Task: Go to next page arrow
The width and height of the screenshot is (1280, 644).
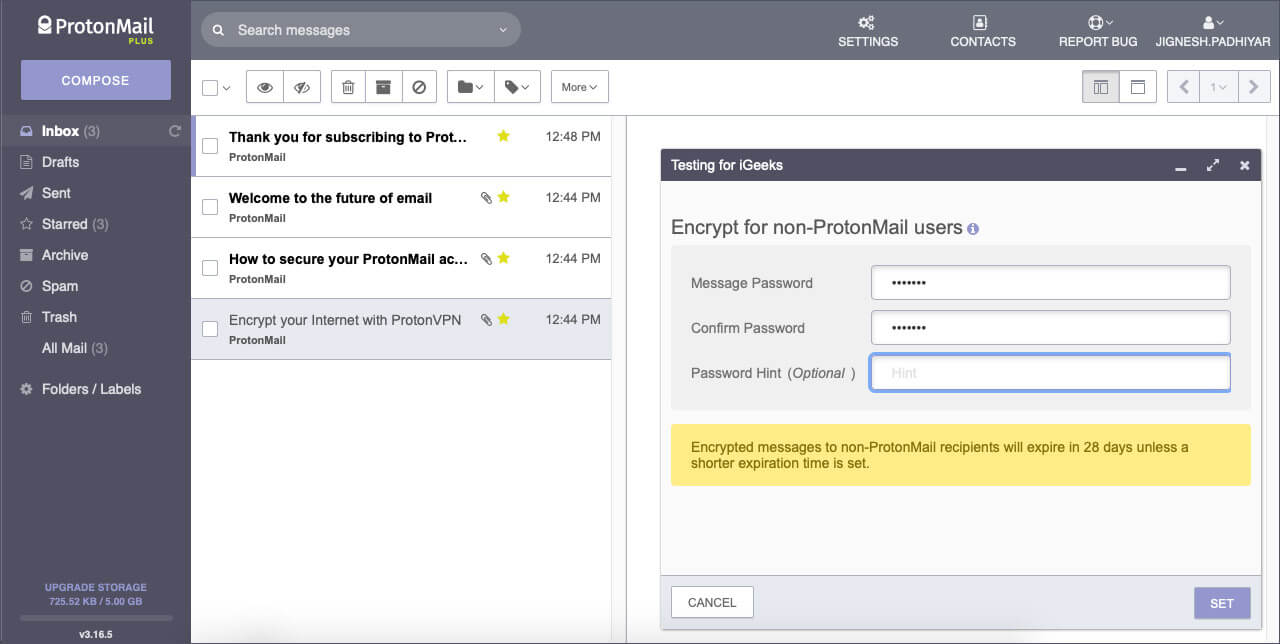Action: click(1254, 87)
